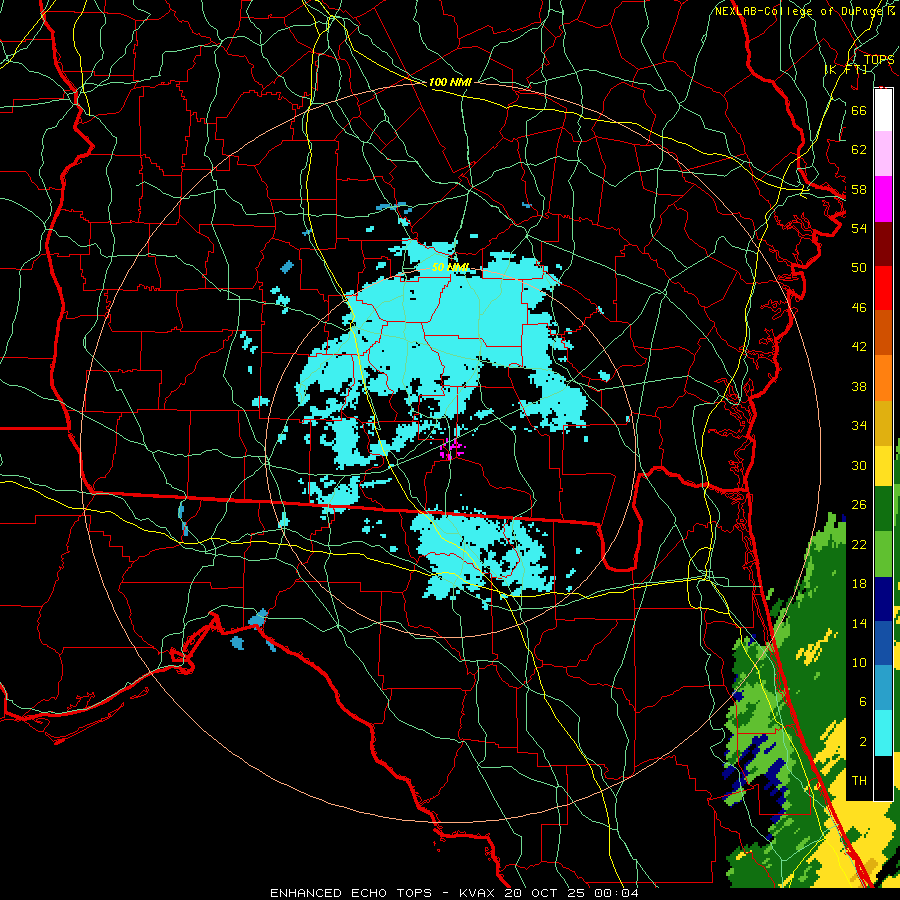
Task: Click the '14' scale value
Action: point(859,623)
